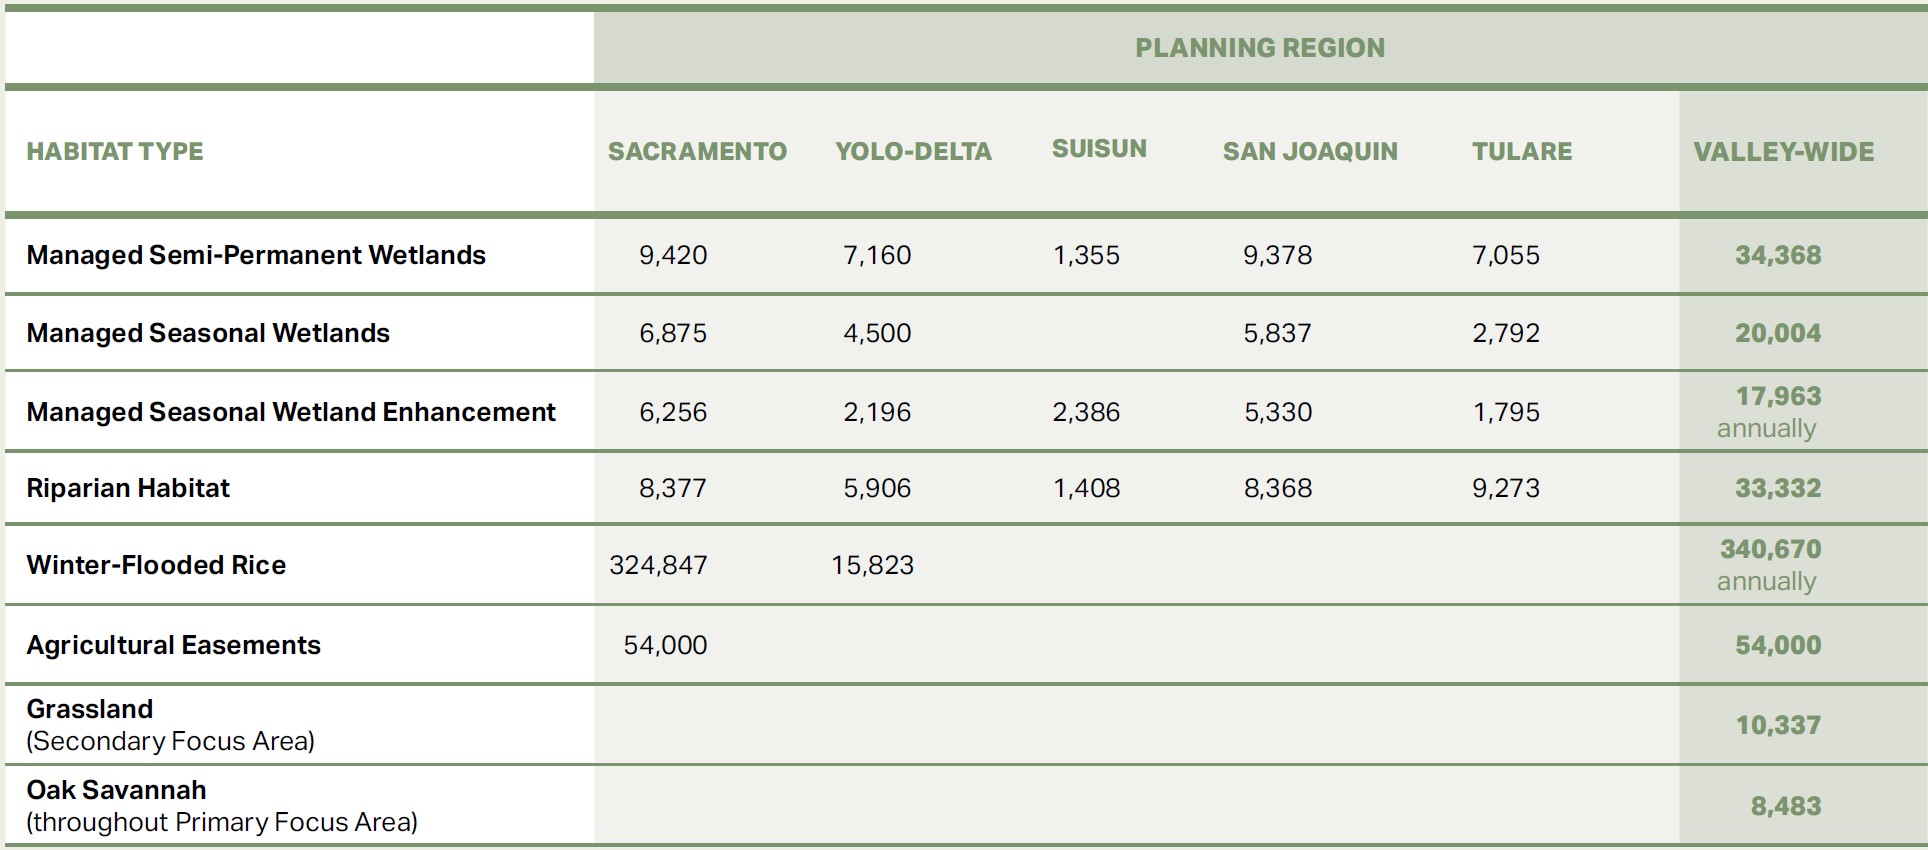
Task: Click the SACRAMENTO column header
Action: tap(697, 151)
